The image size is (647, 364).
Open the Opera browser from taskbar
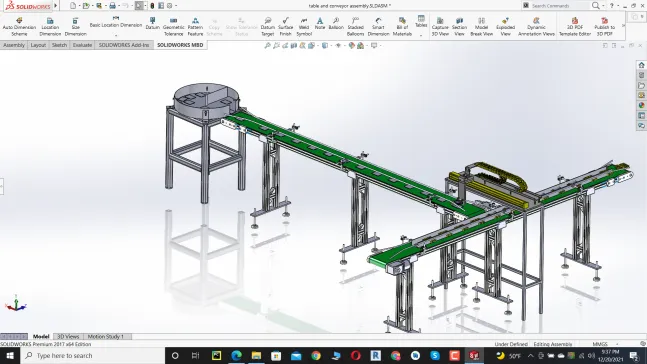pos(356,356)
